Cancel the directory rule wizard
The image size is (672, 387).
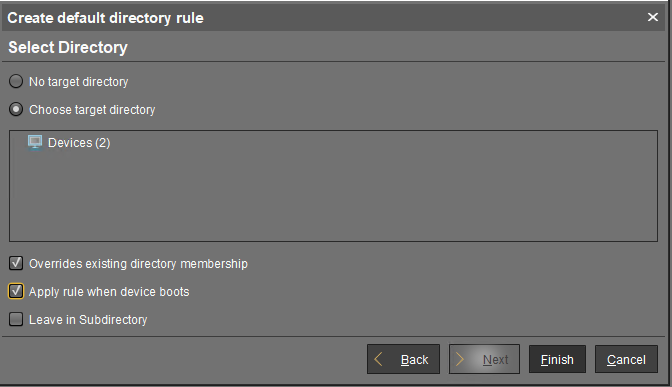626,359
